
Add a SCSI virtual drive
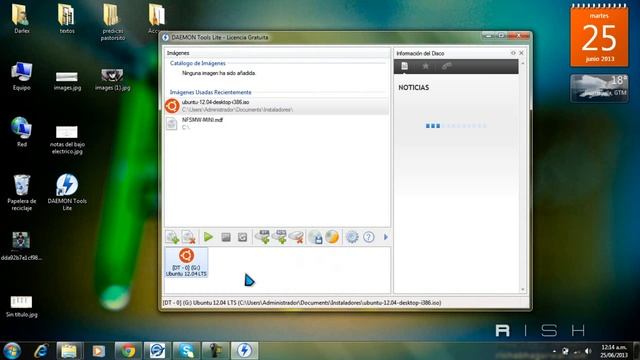[280, 237]
